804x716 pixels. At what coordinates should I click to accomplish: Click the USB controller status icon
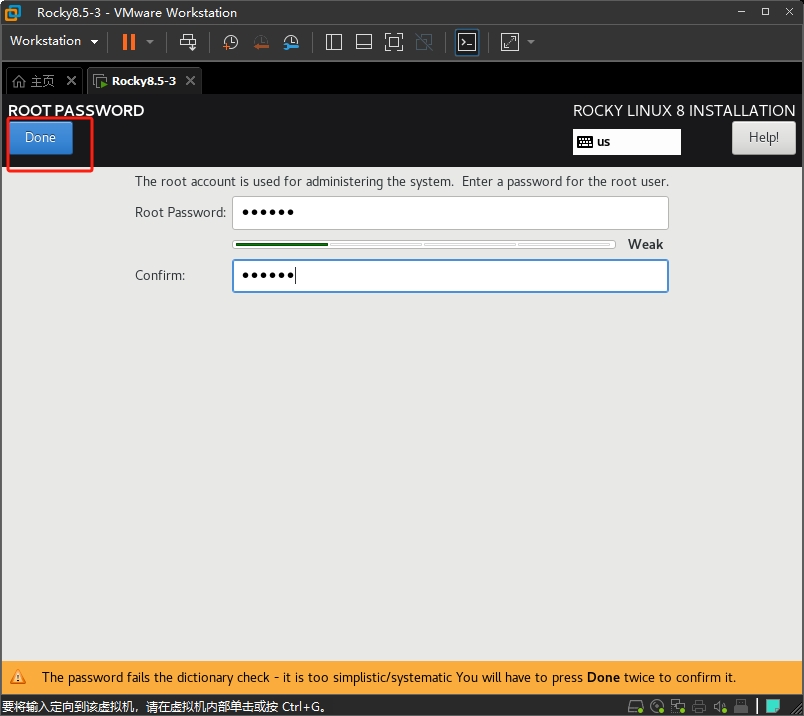coord(741,706)
